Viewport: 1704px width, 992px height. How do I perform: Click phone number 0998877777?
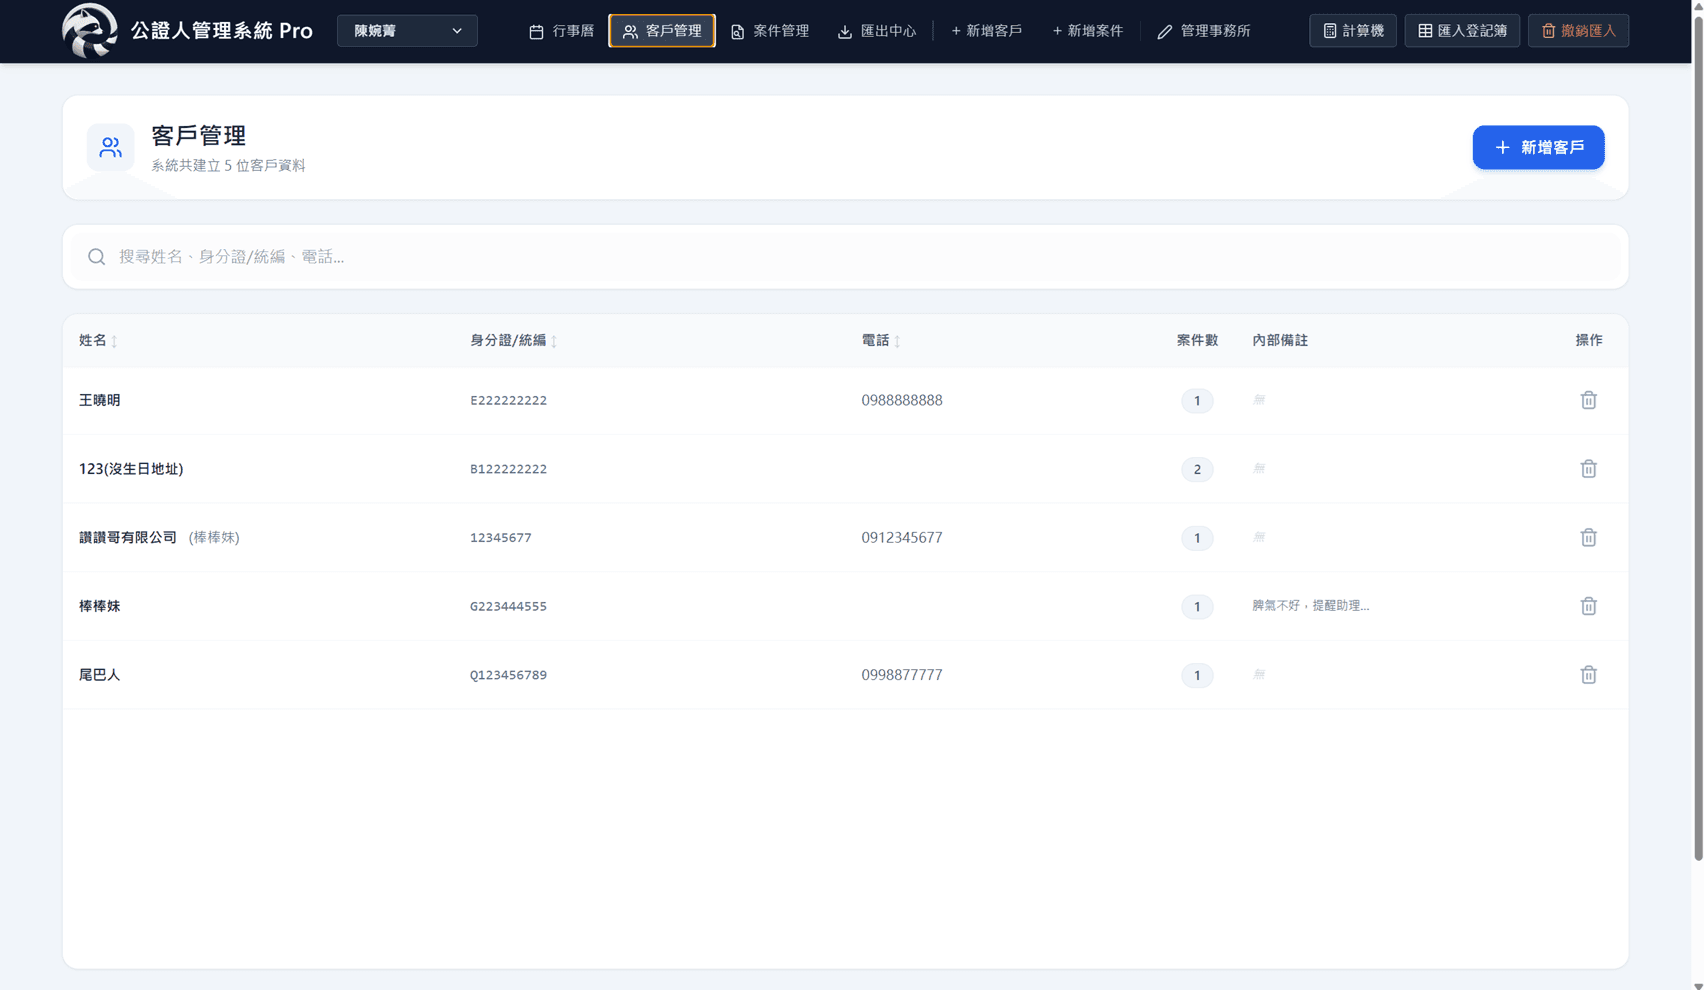point(902,675)
